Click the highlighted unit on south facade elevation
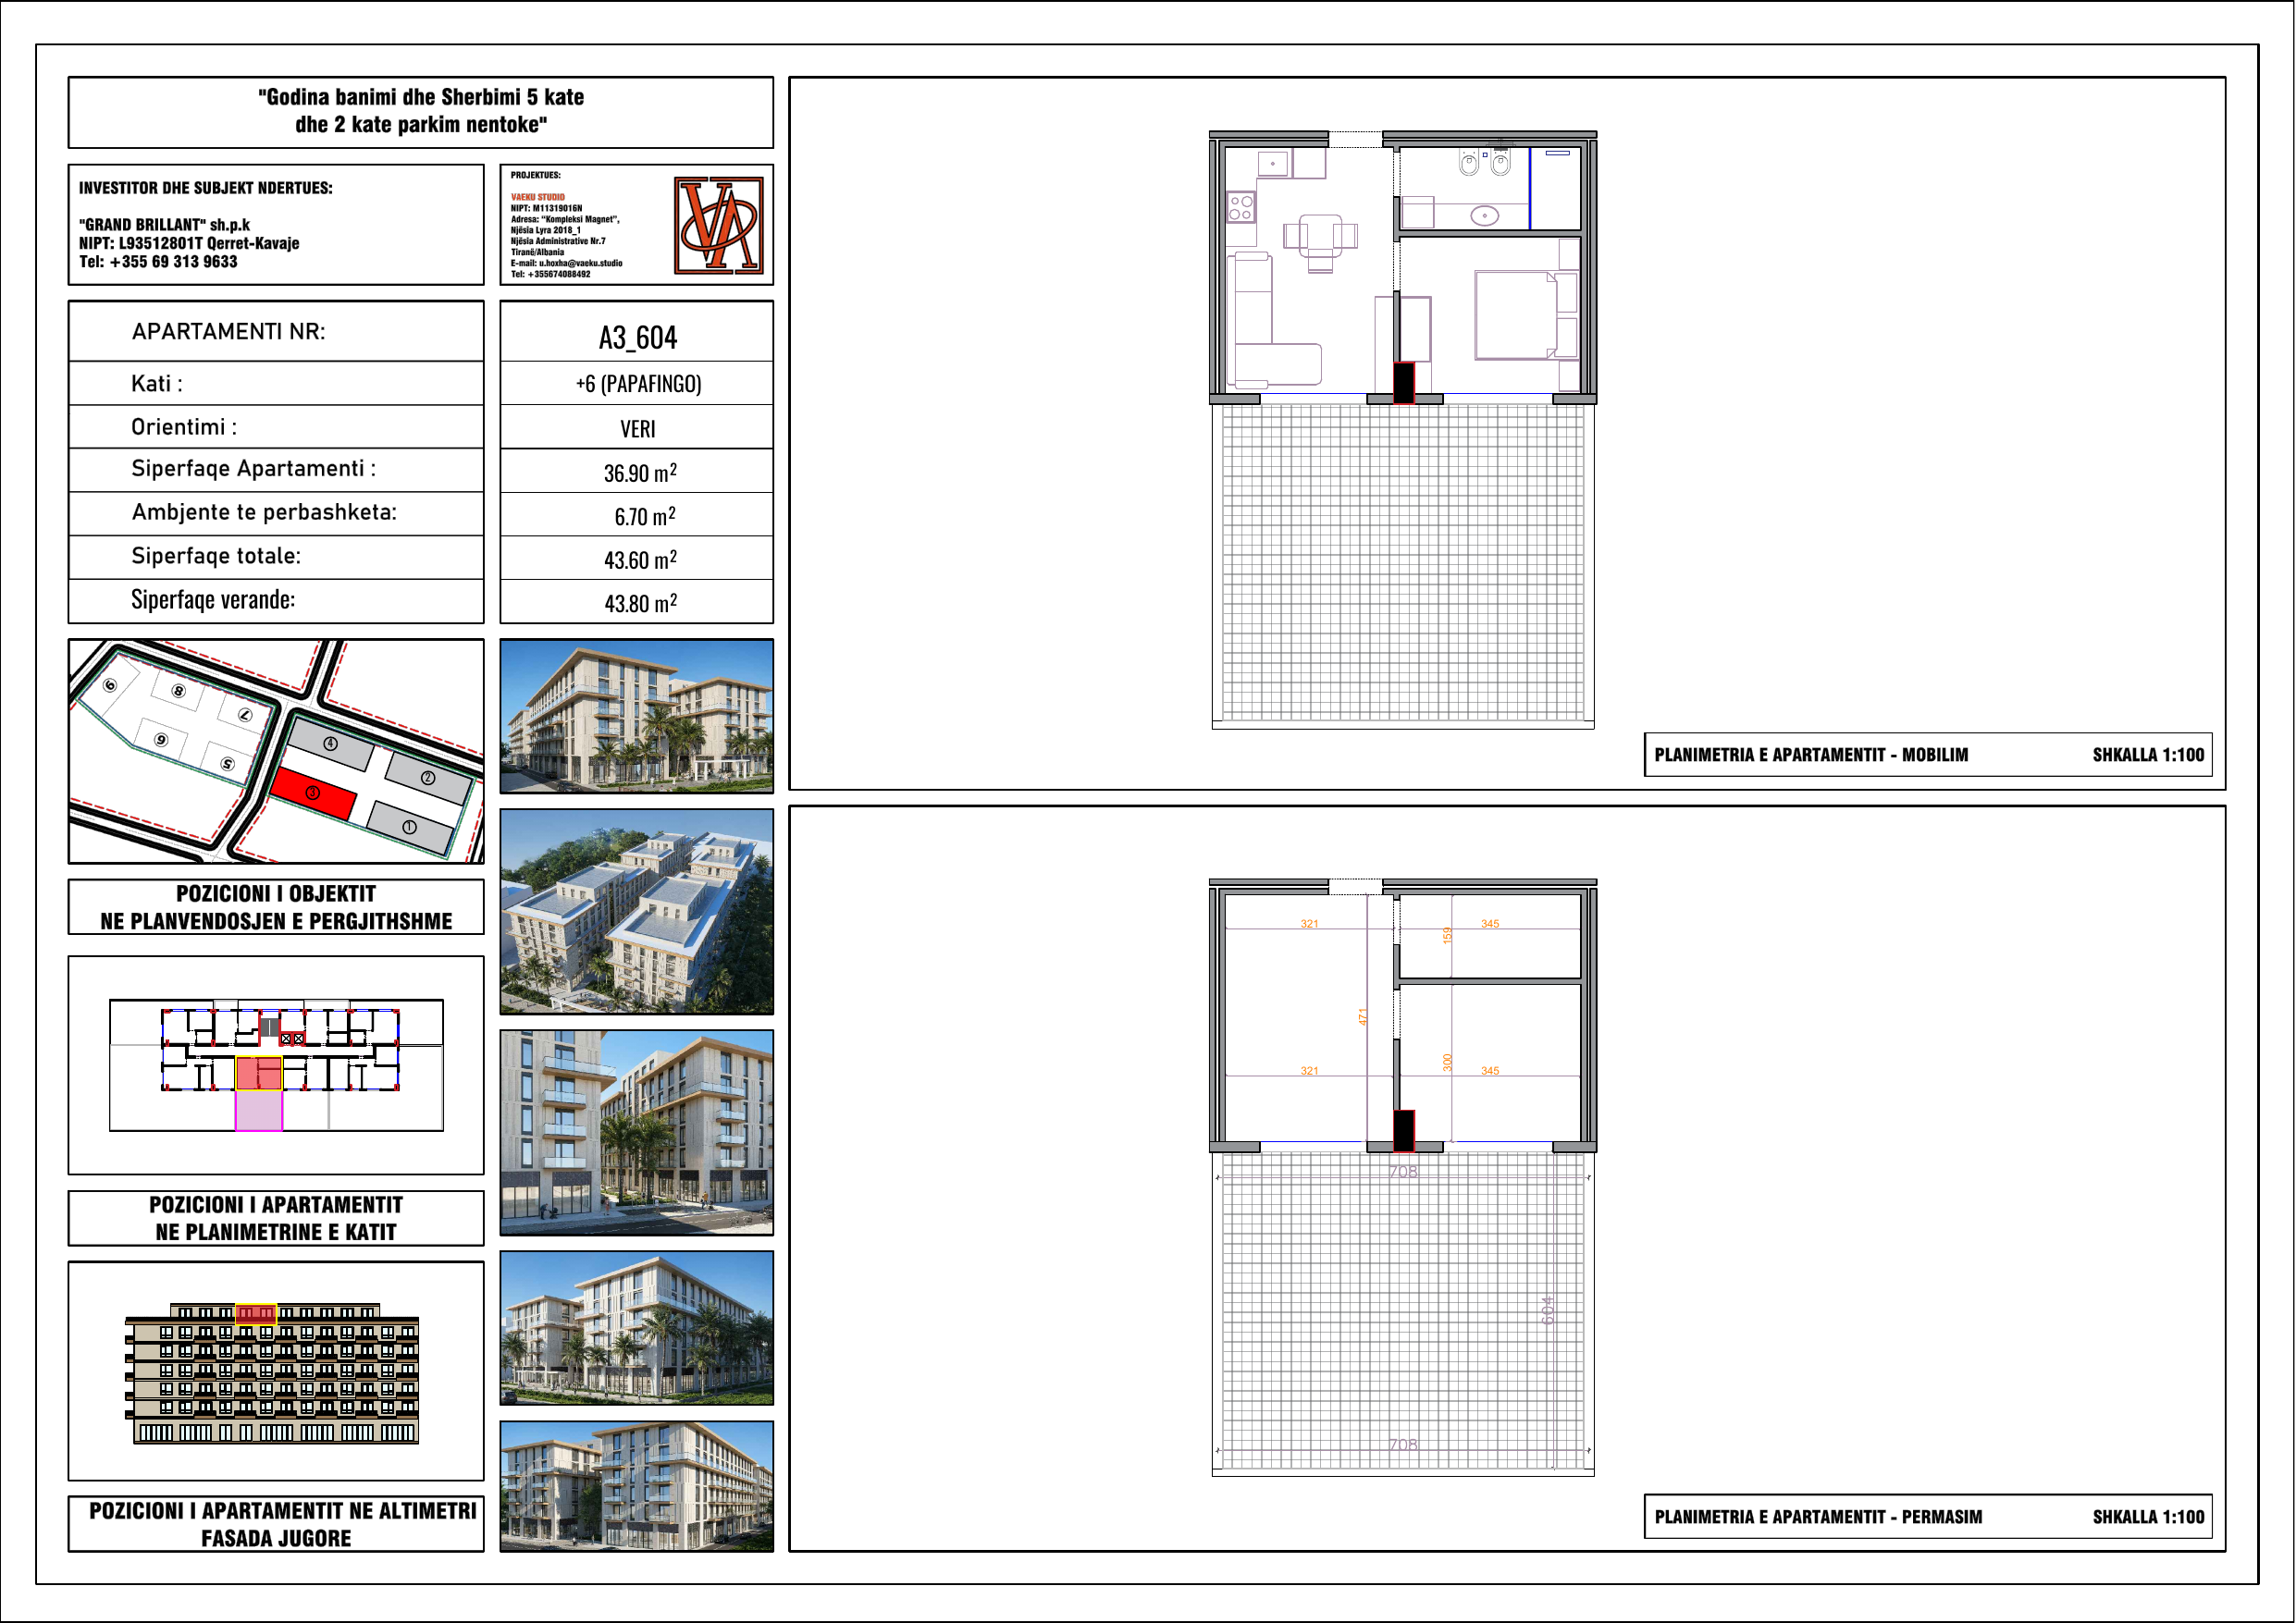The width and height of the screenshot is (2296, 1623). click(x=256, y=1313)
